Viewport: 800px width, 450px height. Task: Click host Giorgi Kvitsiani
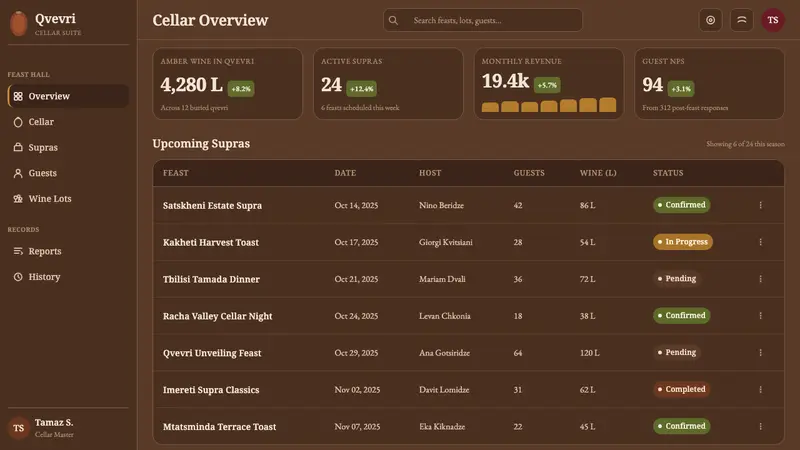446,242
